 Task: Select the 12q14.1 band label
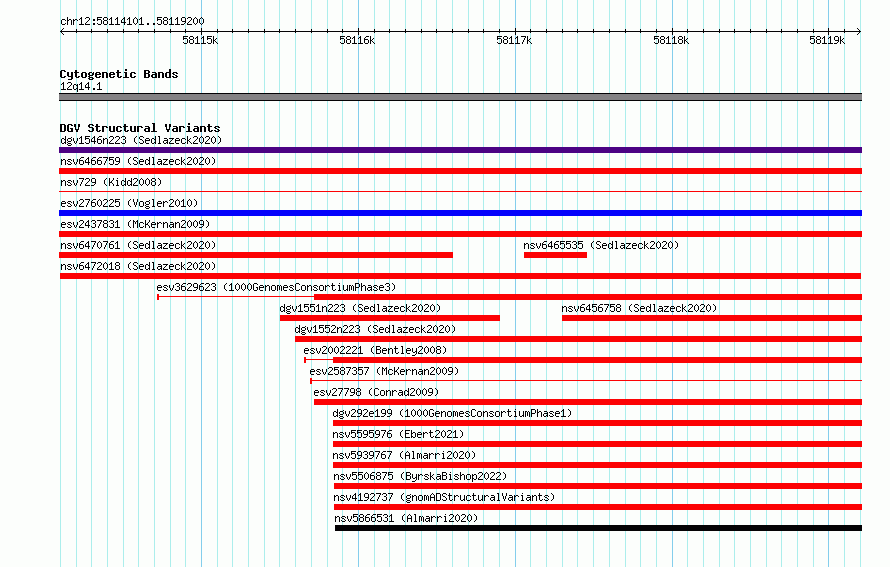click(x=81, y=86)
